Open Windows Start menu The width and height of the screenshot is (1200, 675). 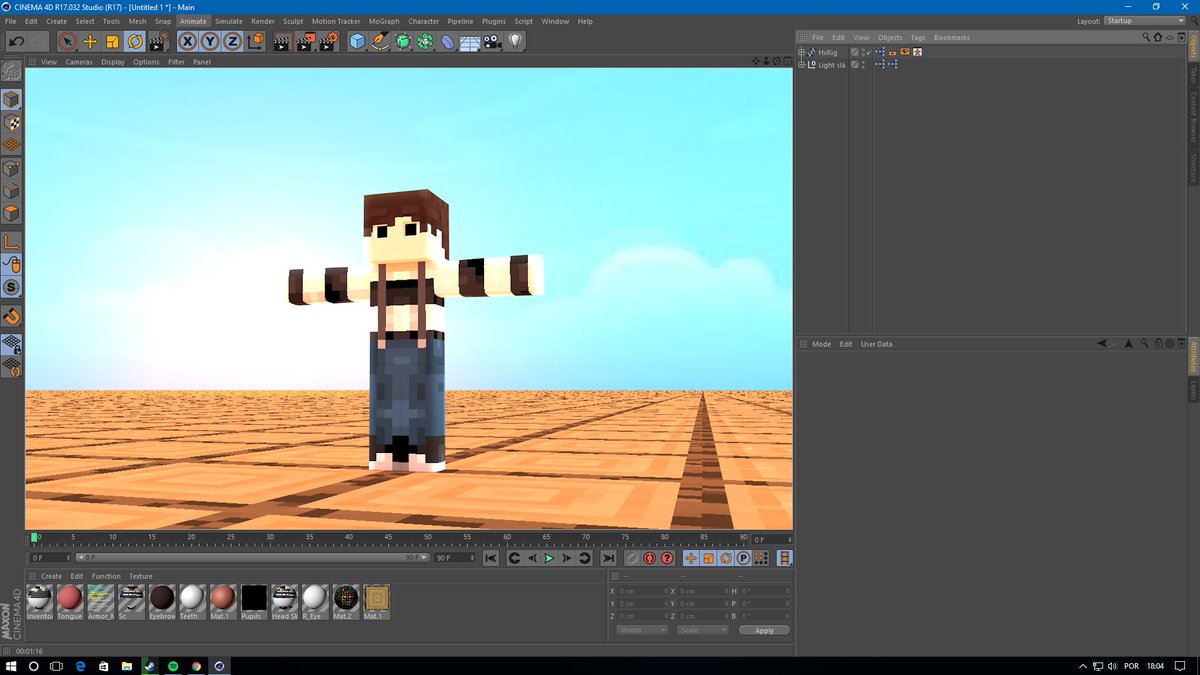coord(11,665)
